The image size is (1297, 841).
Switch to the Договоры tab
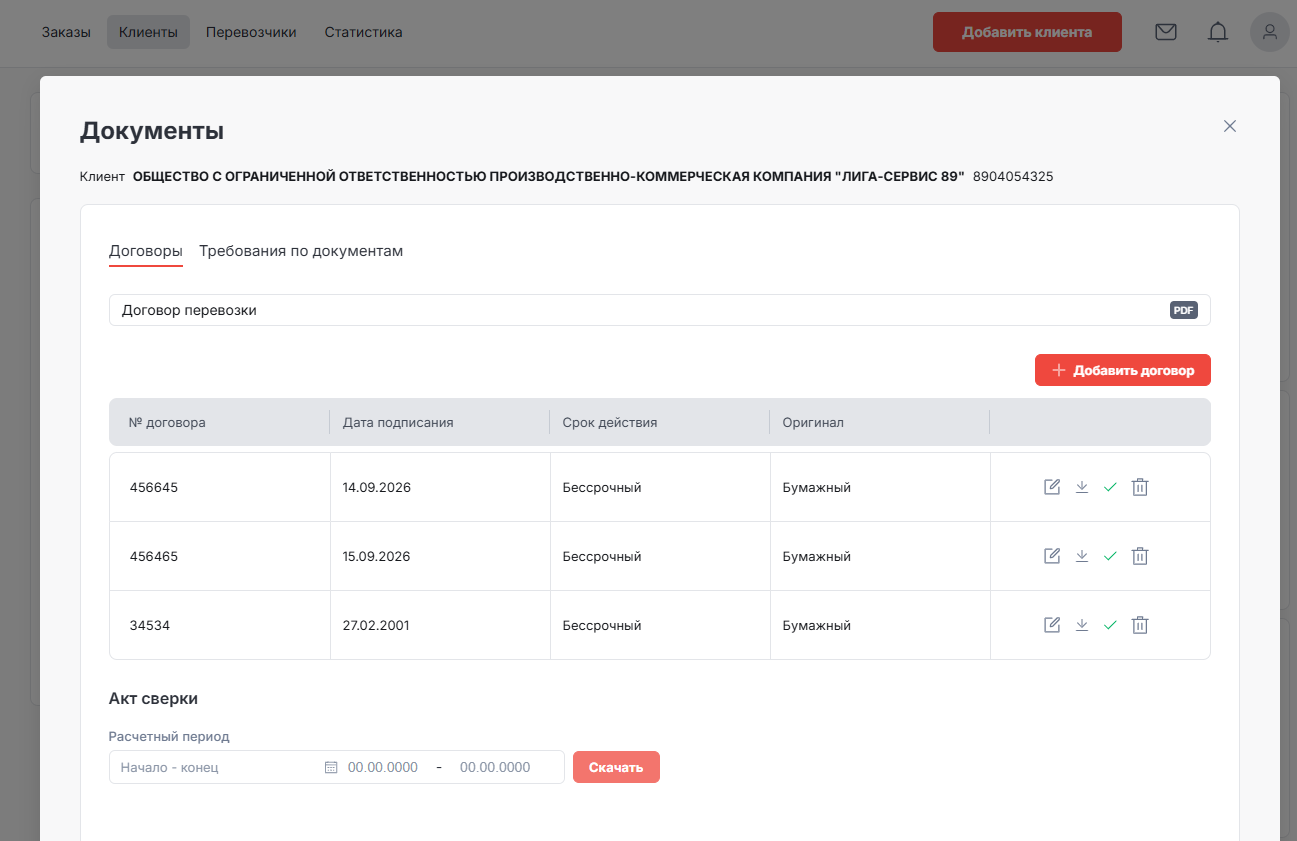[x=146, y=251]
